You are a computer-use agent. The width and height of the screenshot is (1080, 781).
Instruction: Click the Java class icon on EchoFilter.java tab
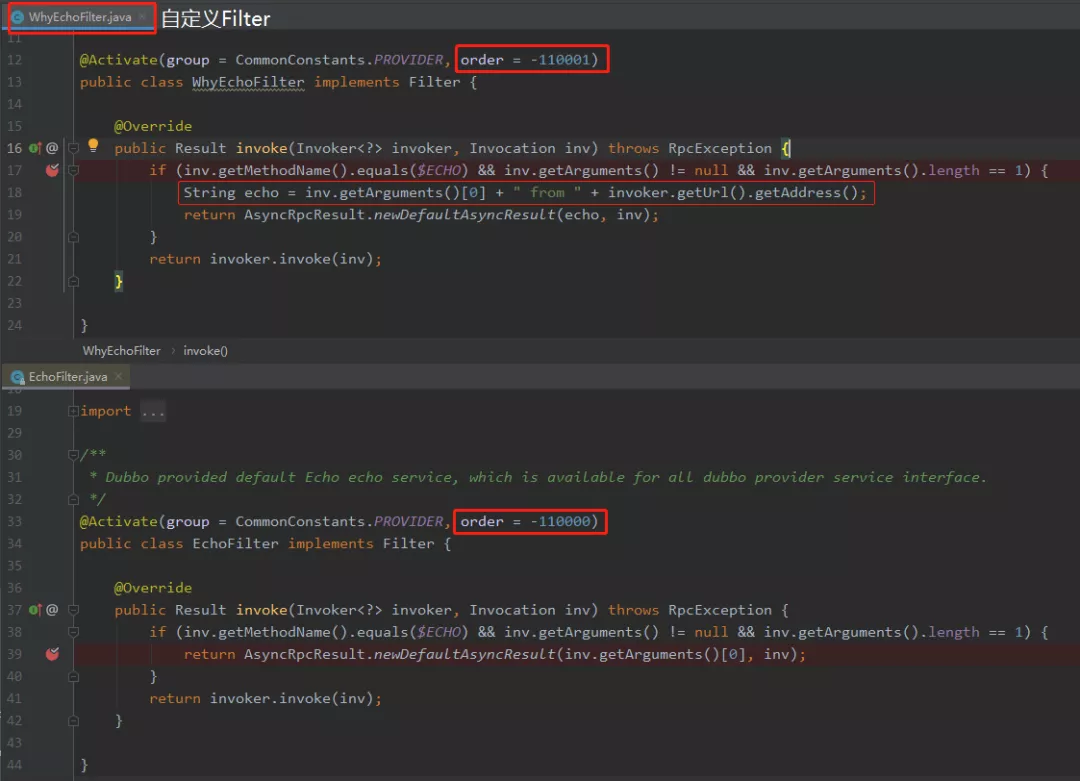(x=18, y=377)
